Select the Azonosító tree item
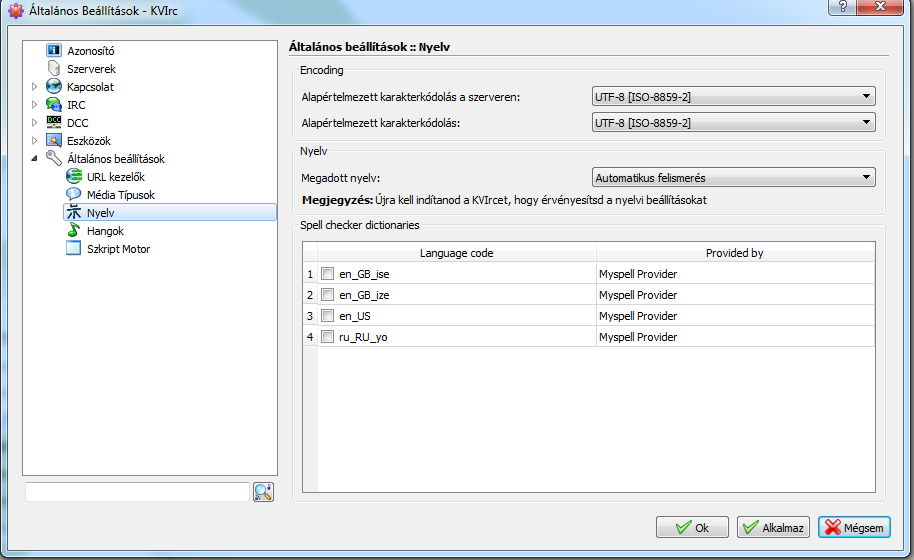The width and height of the screenshot is (914, 560). [90, 51]
